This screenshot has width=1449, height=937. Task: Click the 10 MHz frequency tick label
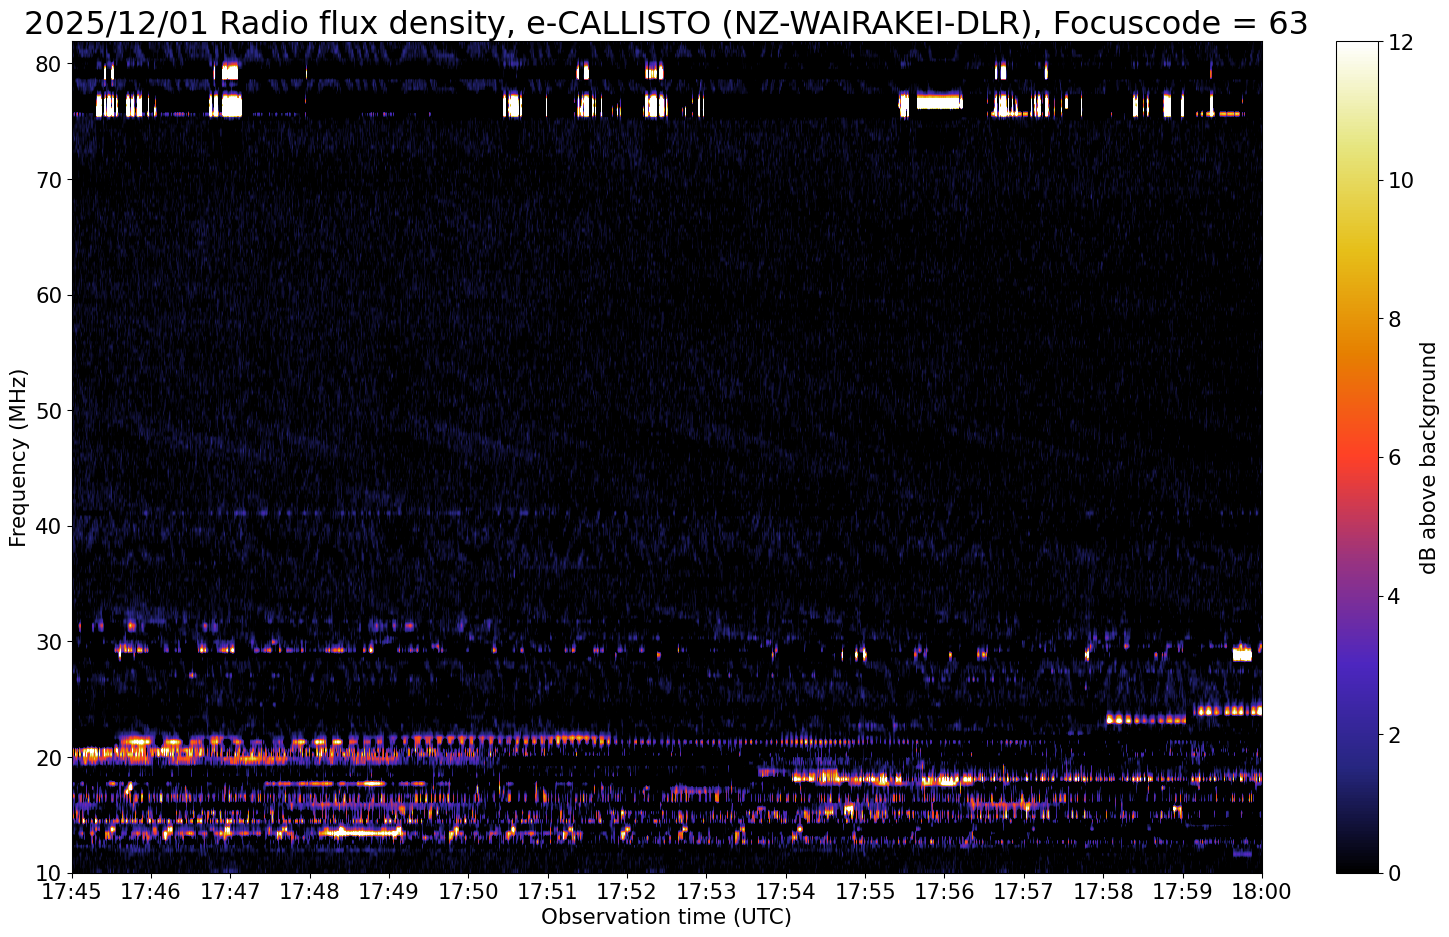pos(50,873)
